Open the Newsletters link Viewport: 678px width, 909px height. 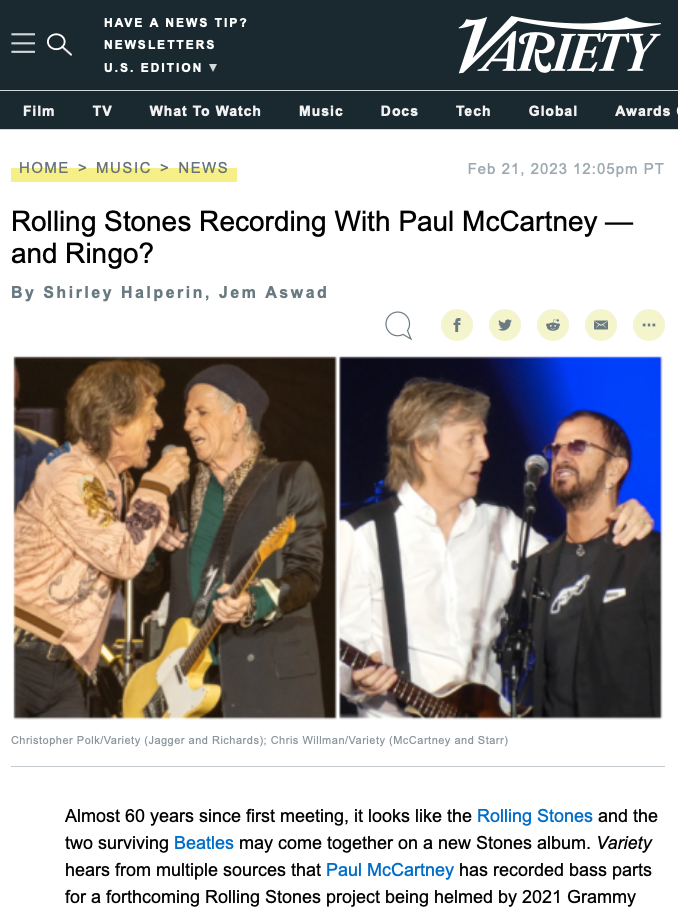159,45
